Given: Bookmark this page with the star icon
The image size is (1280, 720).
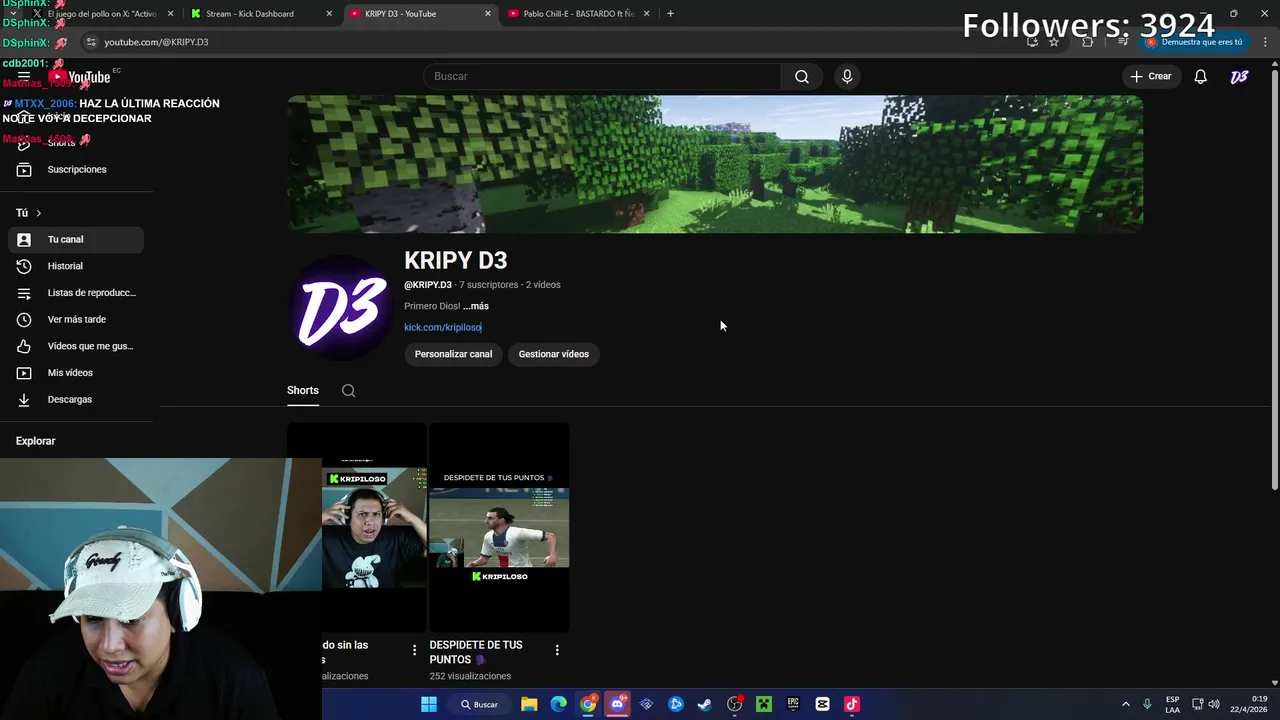Looking at the screenshot, I should tap(1054, 42).
